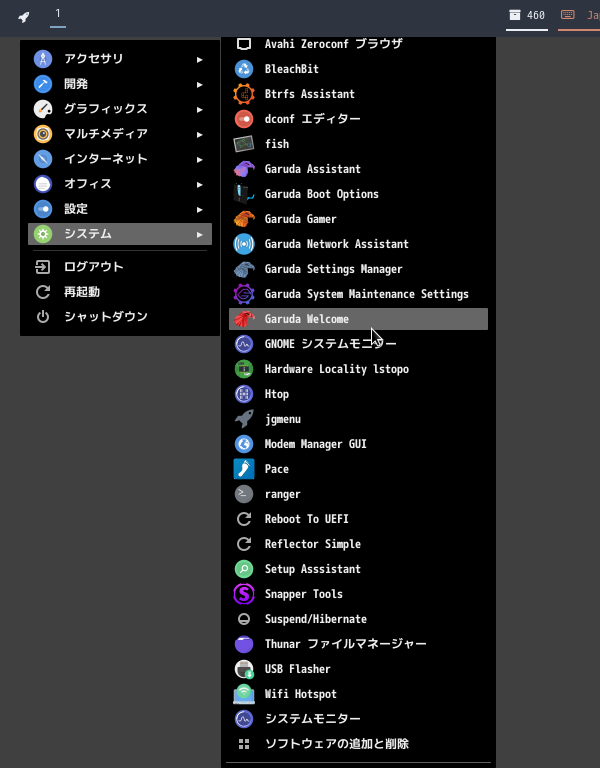This screenshot has height=768, width=600.
Task: Select workspace 1 in top panel
Action: pos(58,14)
